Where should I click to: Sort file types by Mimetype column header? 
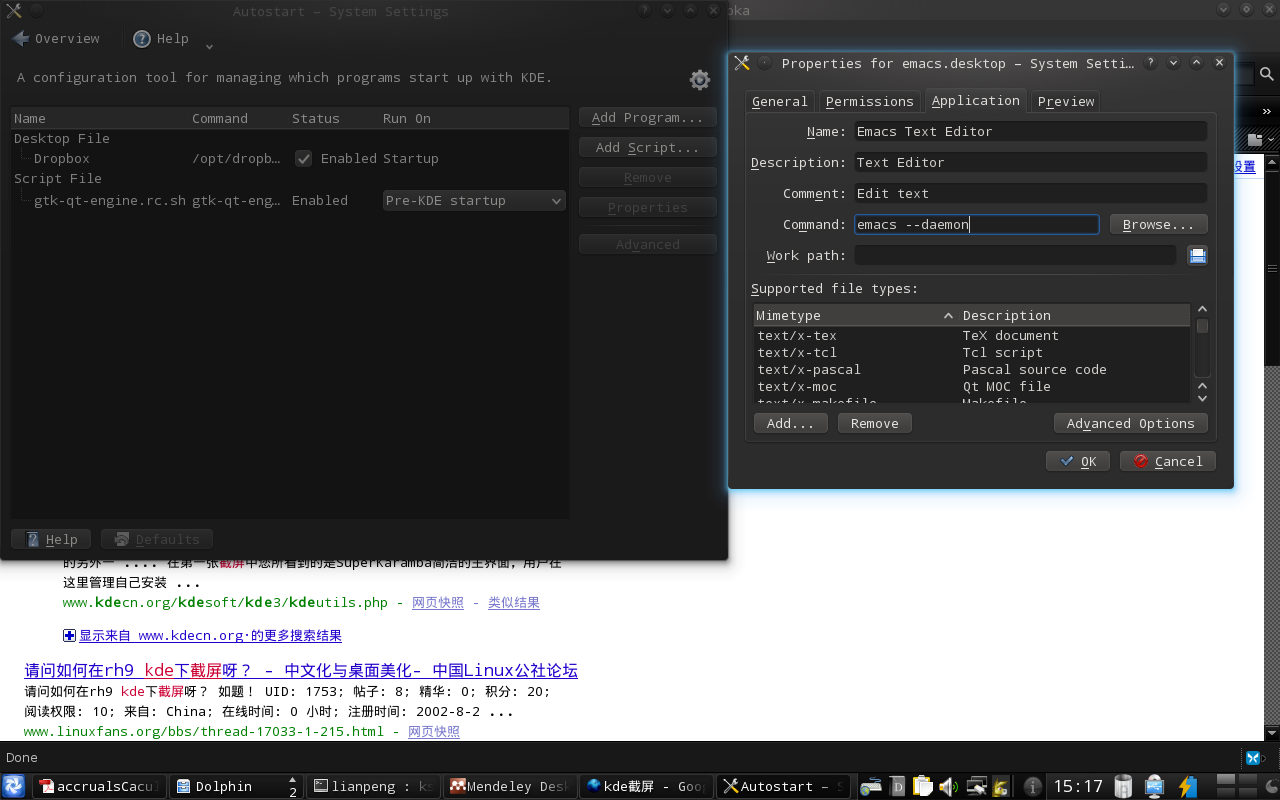click(x=855, y=316)
